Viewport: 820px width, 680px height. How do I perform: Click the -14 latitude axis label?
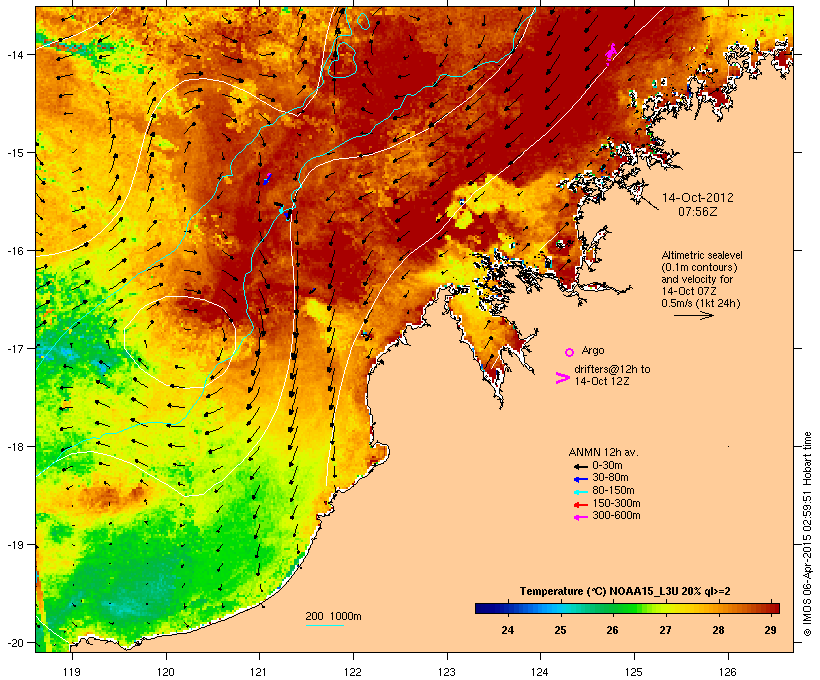14,54
